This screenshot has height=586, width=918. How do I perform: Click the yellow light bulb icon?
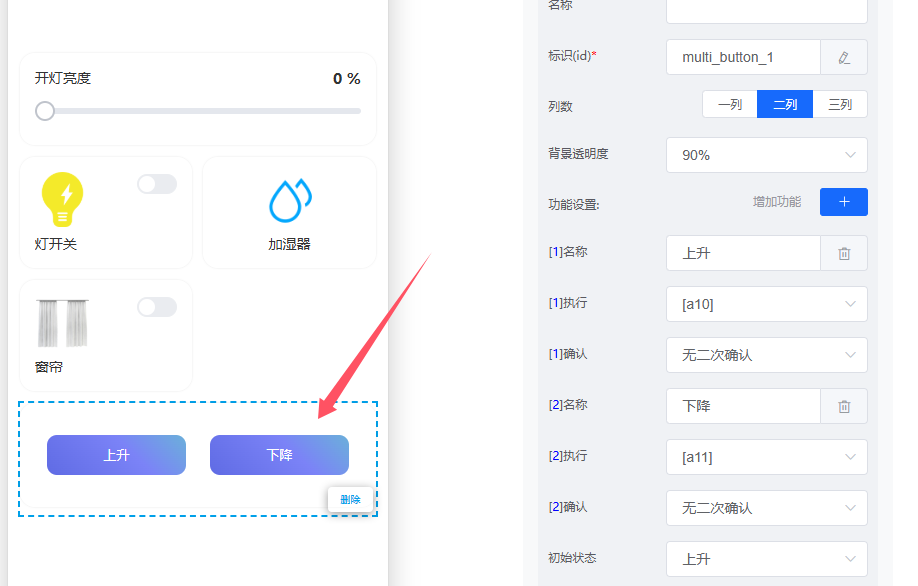click(x=62, y=198)
